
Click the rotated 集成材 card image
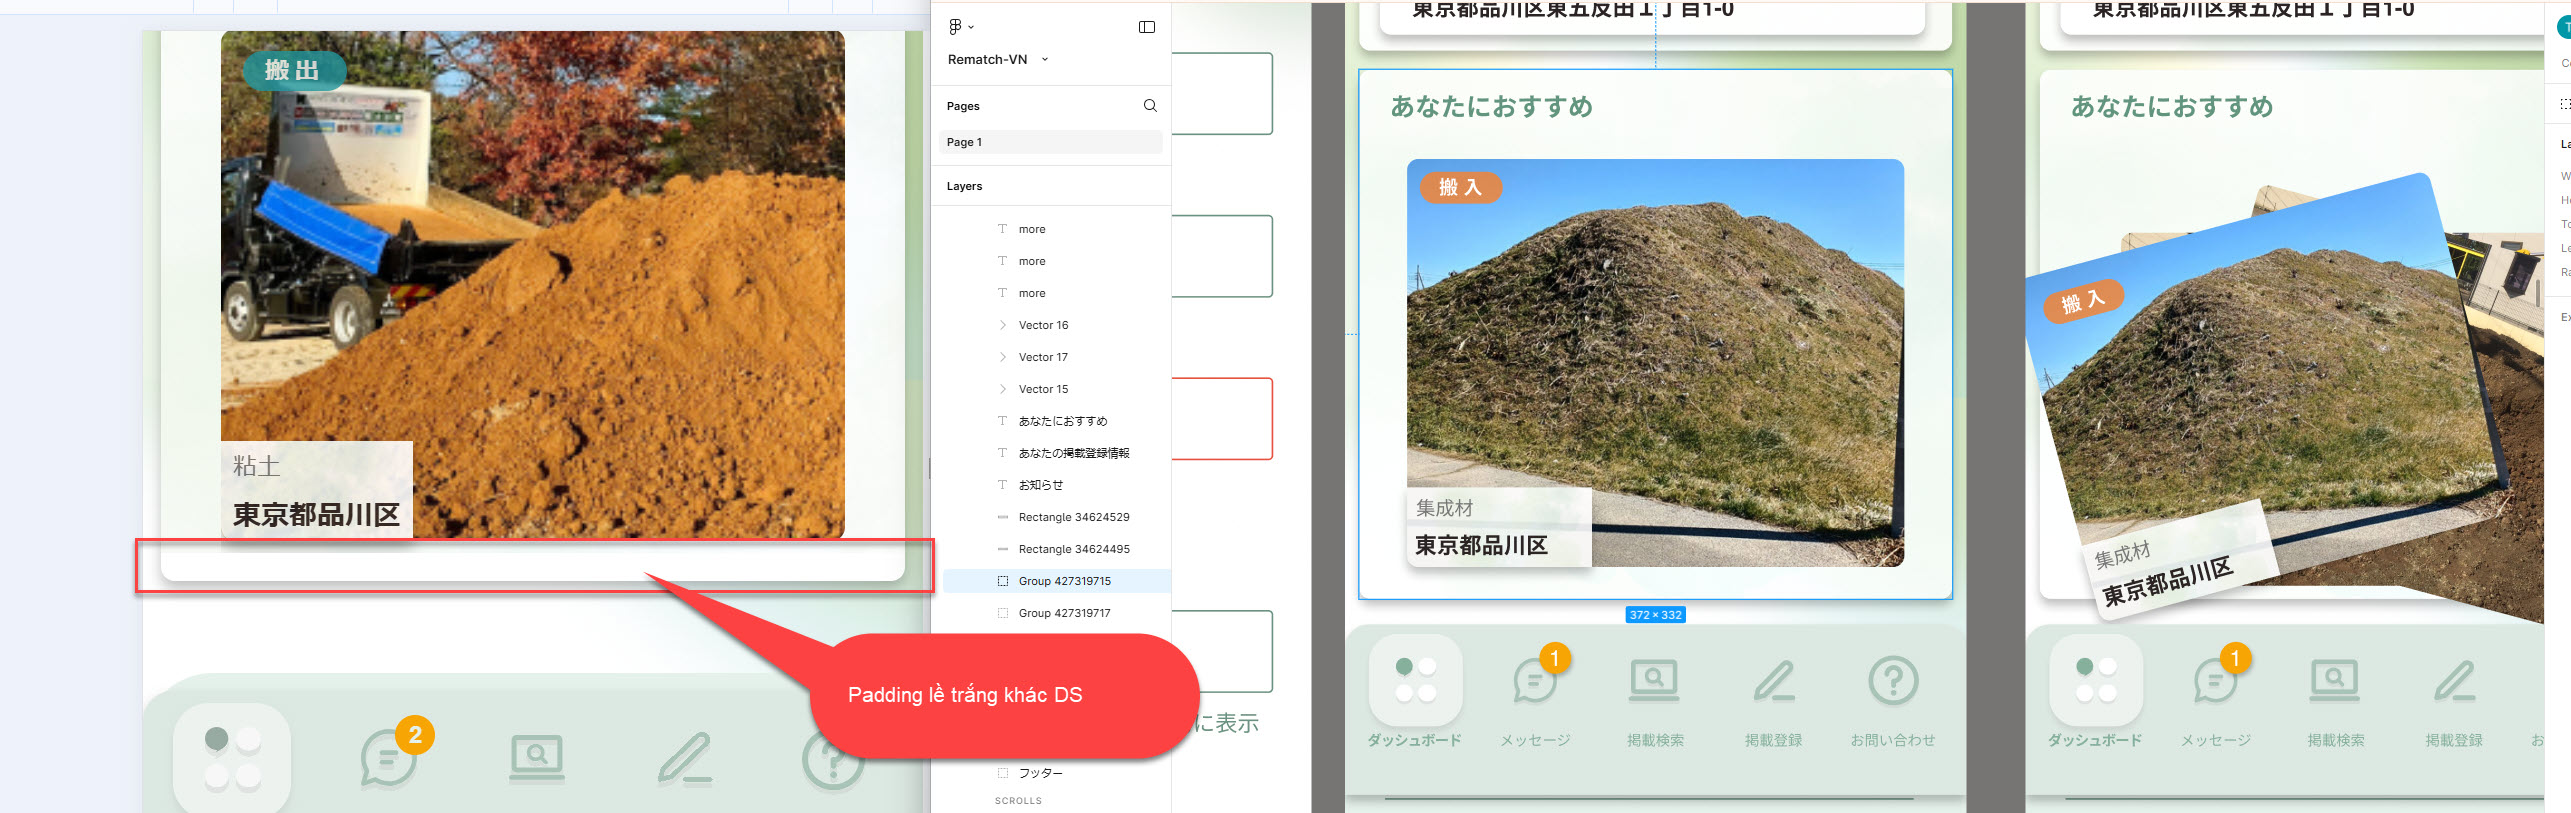[x=2270, y=400]
